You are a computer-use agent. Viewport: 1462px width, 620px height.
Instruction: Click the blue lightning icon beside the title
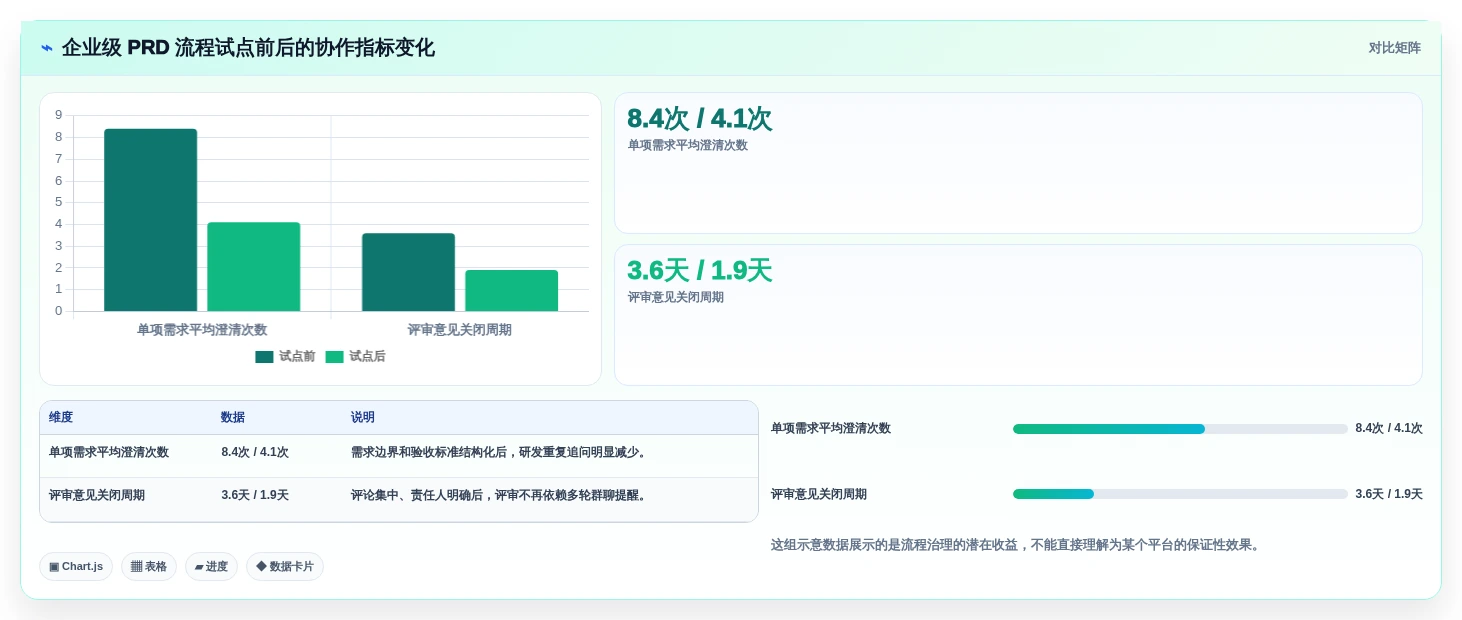47,48
